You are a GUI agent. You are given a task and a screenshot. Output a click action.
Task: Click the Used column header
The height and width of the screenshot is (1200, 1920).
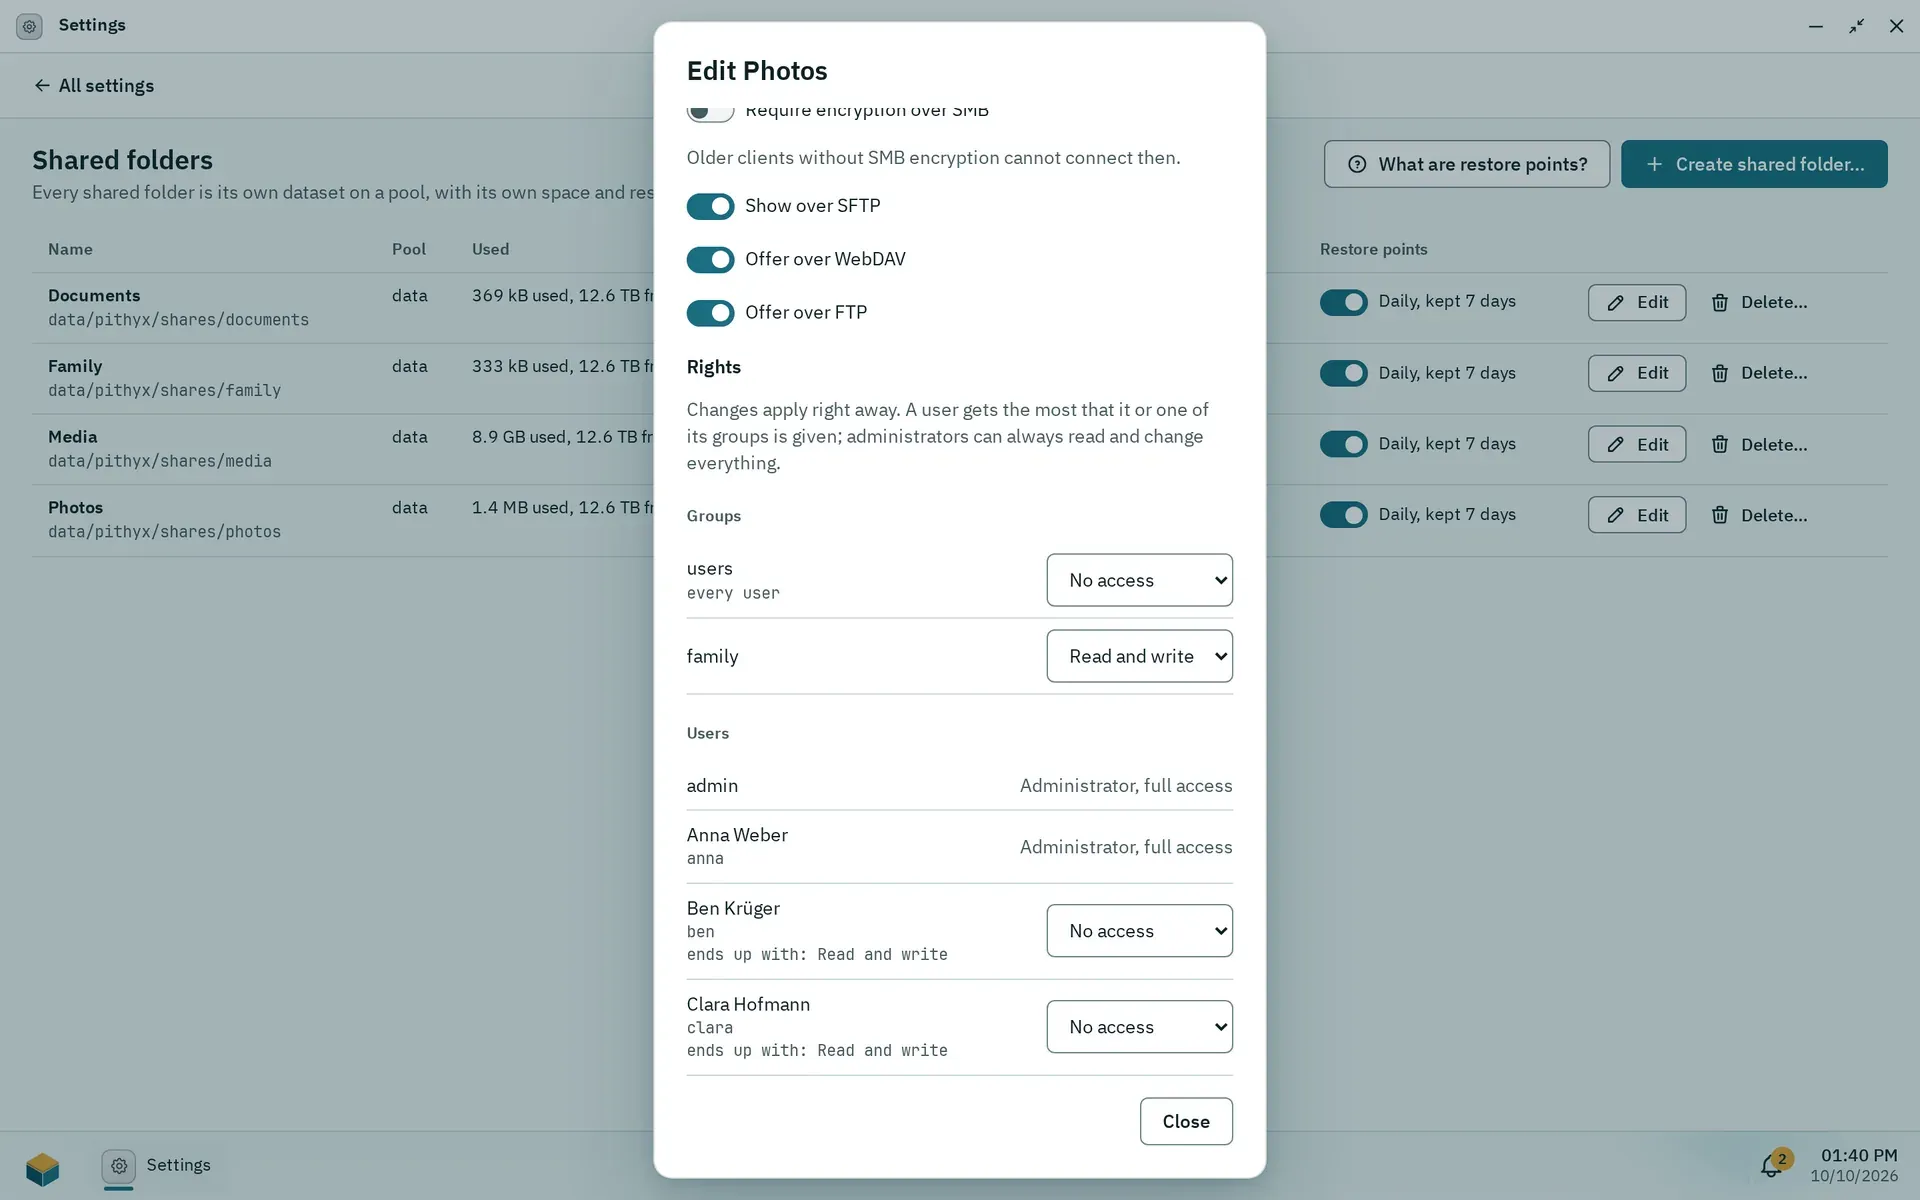point(490,249)
